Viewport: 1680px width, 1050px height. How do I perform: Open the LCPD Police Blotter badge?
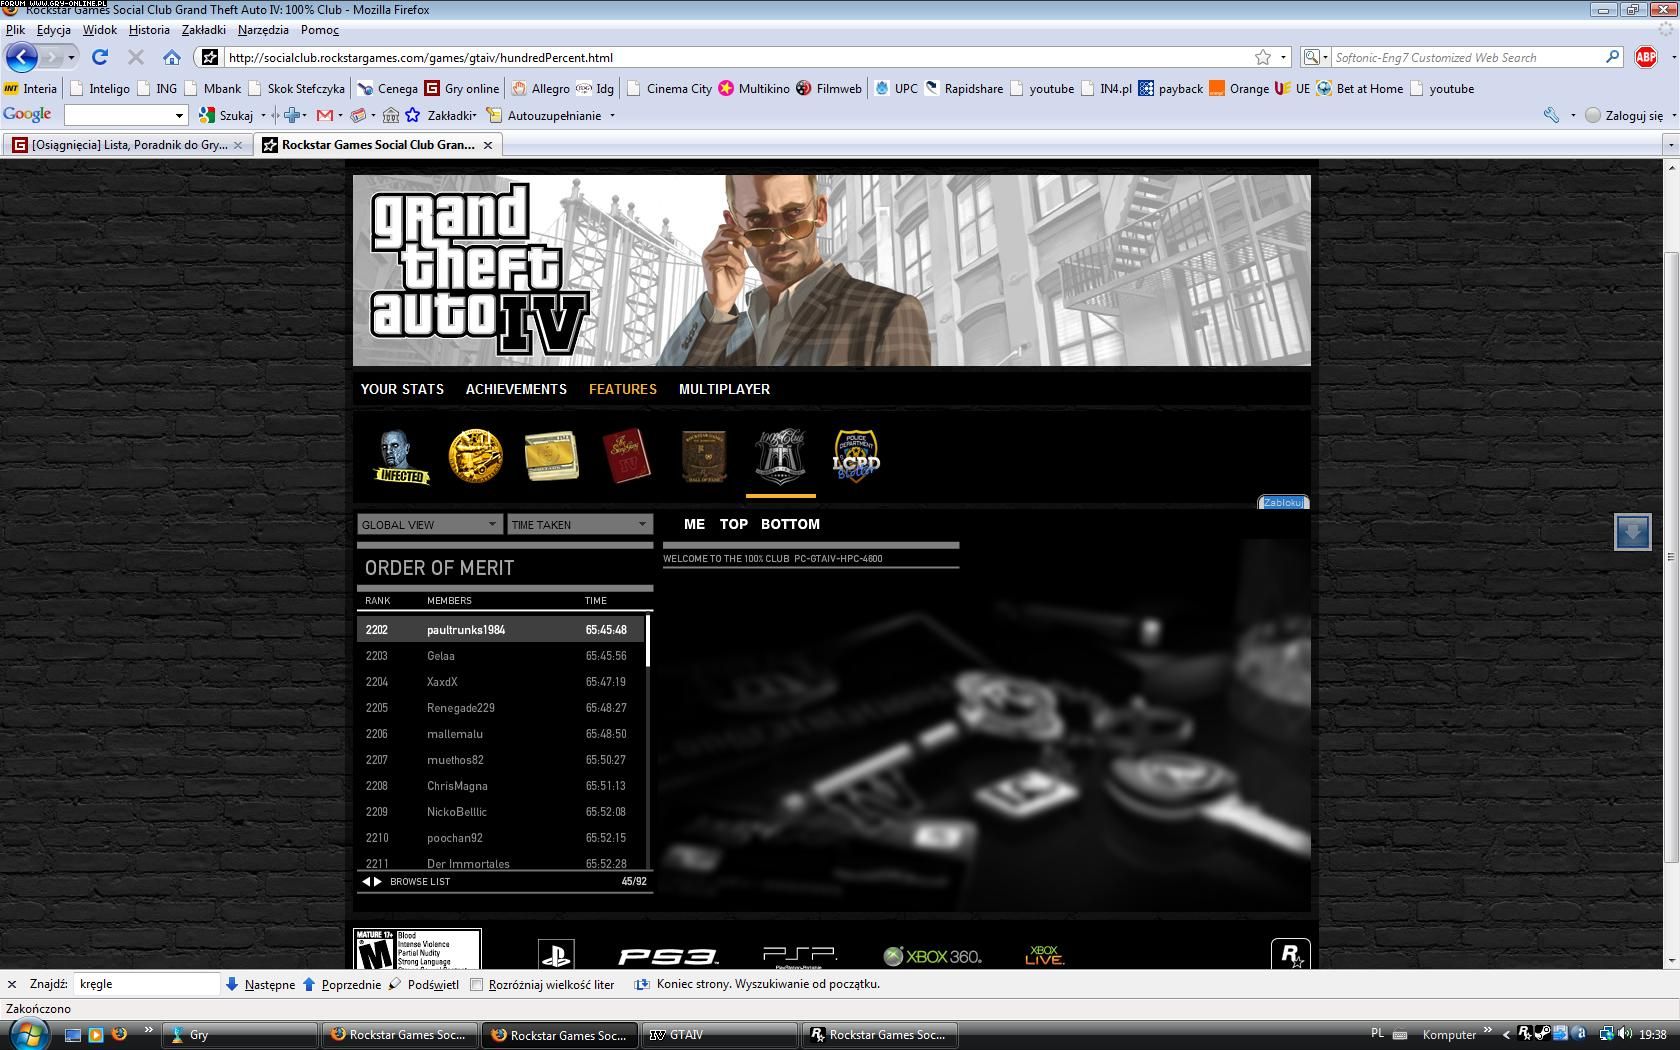click(x=856, y=456)
